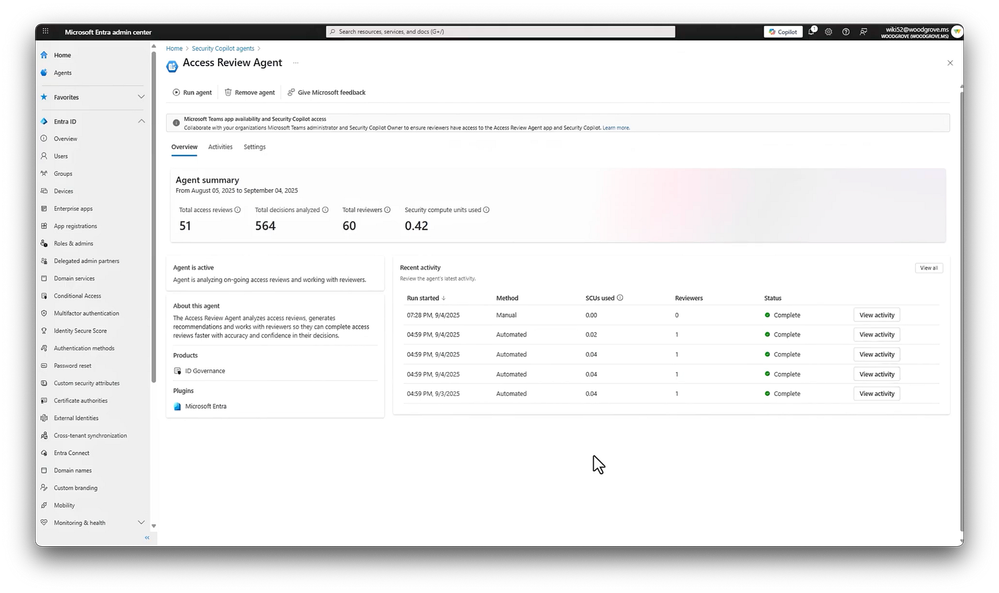This screenshot has height=593, width=999.
Task: Click Remove agent
Action: click(x=249, y=92)
